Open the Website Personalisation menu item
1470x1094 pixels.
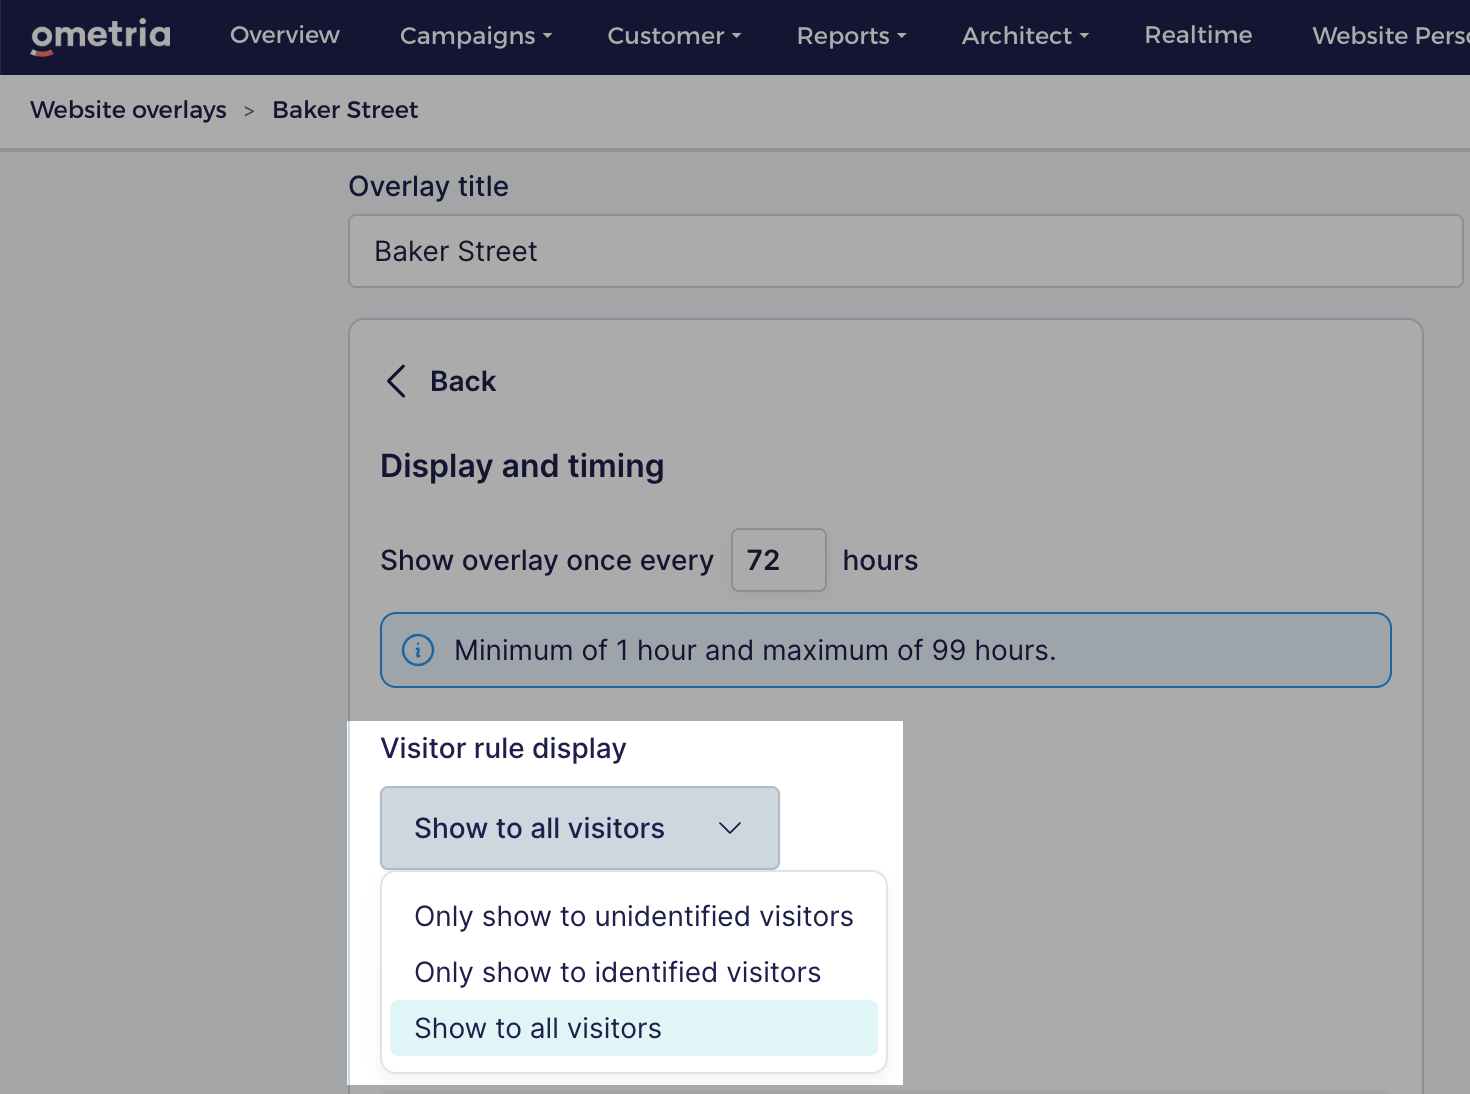(x=1391, y=36)
